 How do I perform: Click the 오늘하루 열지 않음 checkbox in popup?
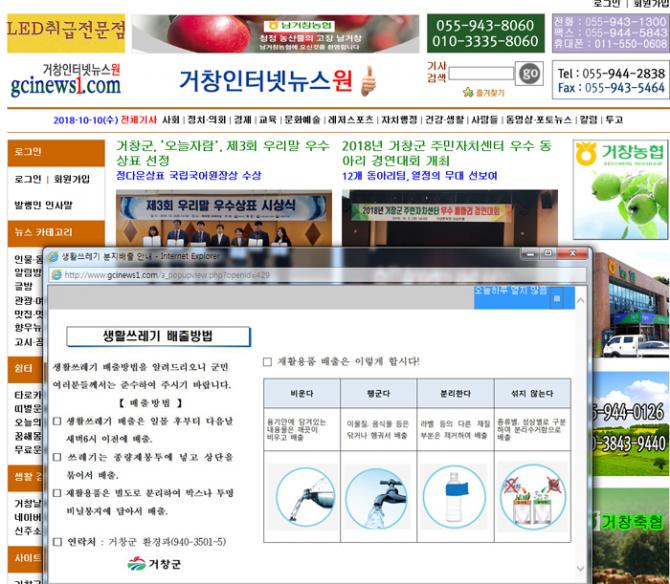[x=557, y=299]
